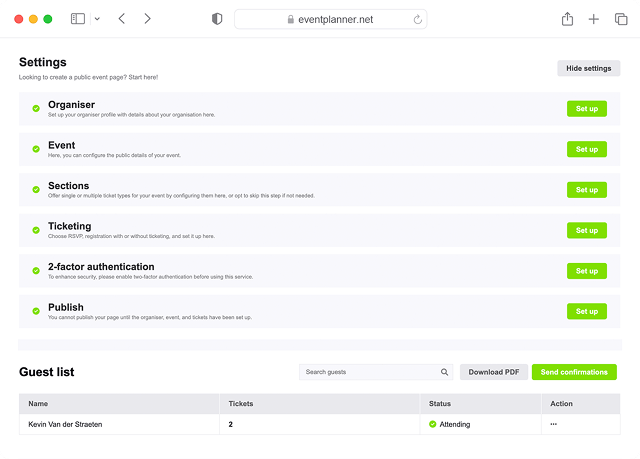Go back using the browser back arrow
This screenshot has width=640, height=459.
pyautogui.click(x=121, y=19)
